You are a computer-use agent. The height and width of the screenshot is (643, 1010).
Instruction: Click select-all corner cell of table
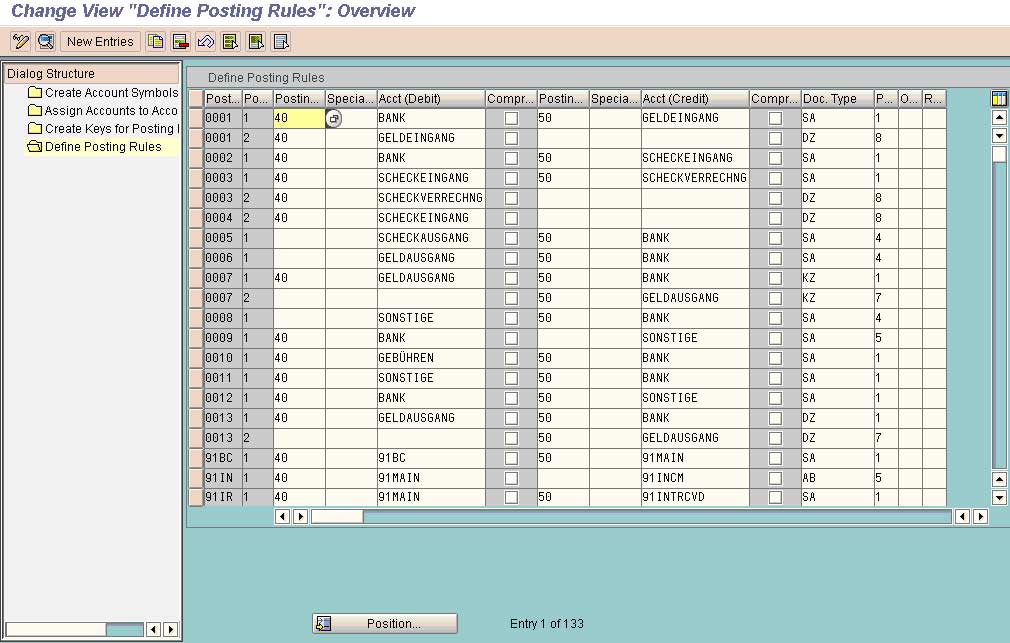click(196, 99)
